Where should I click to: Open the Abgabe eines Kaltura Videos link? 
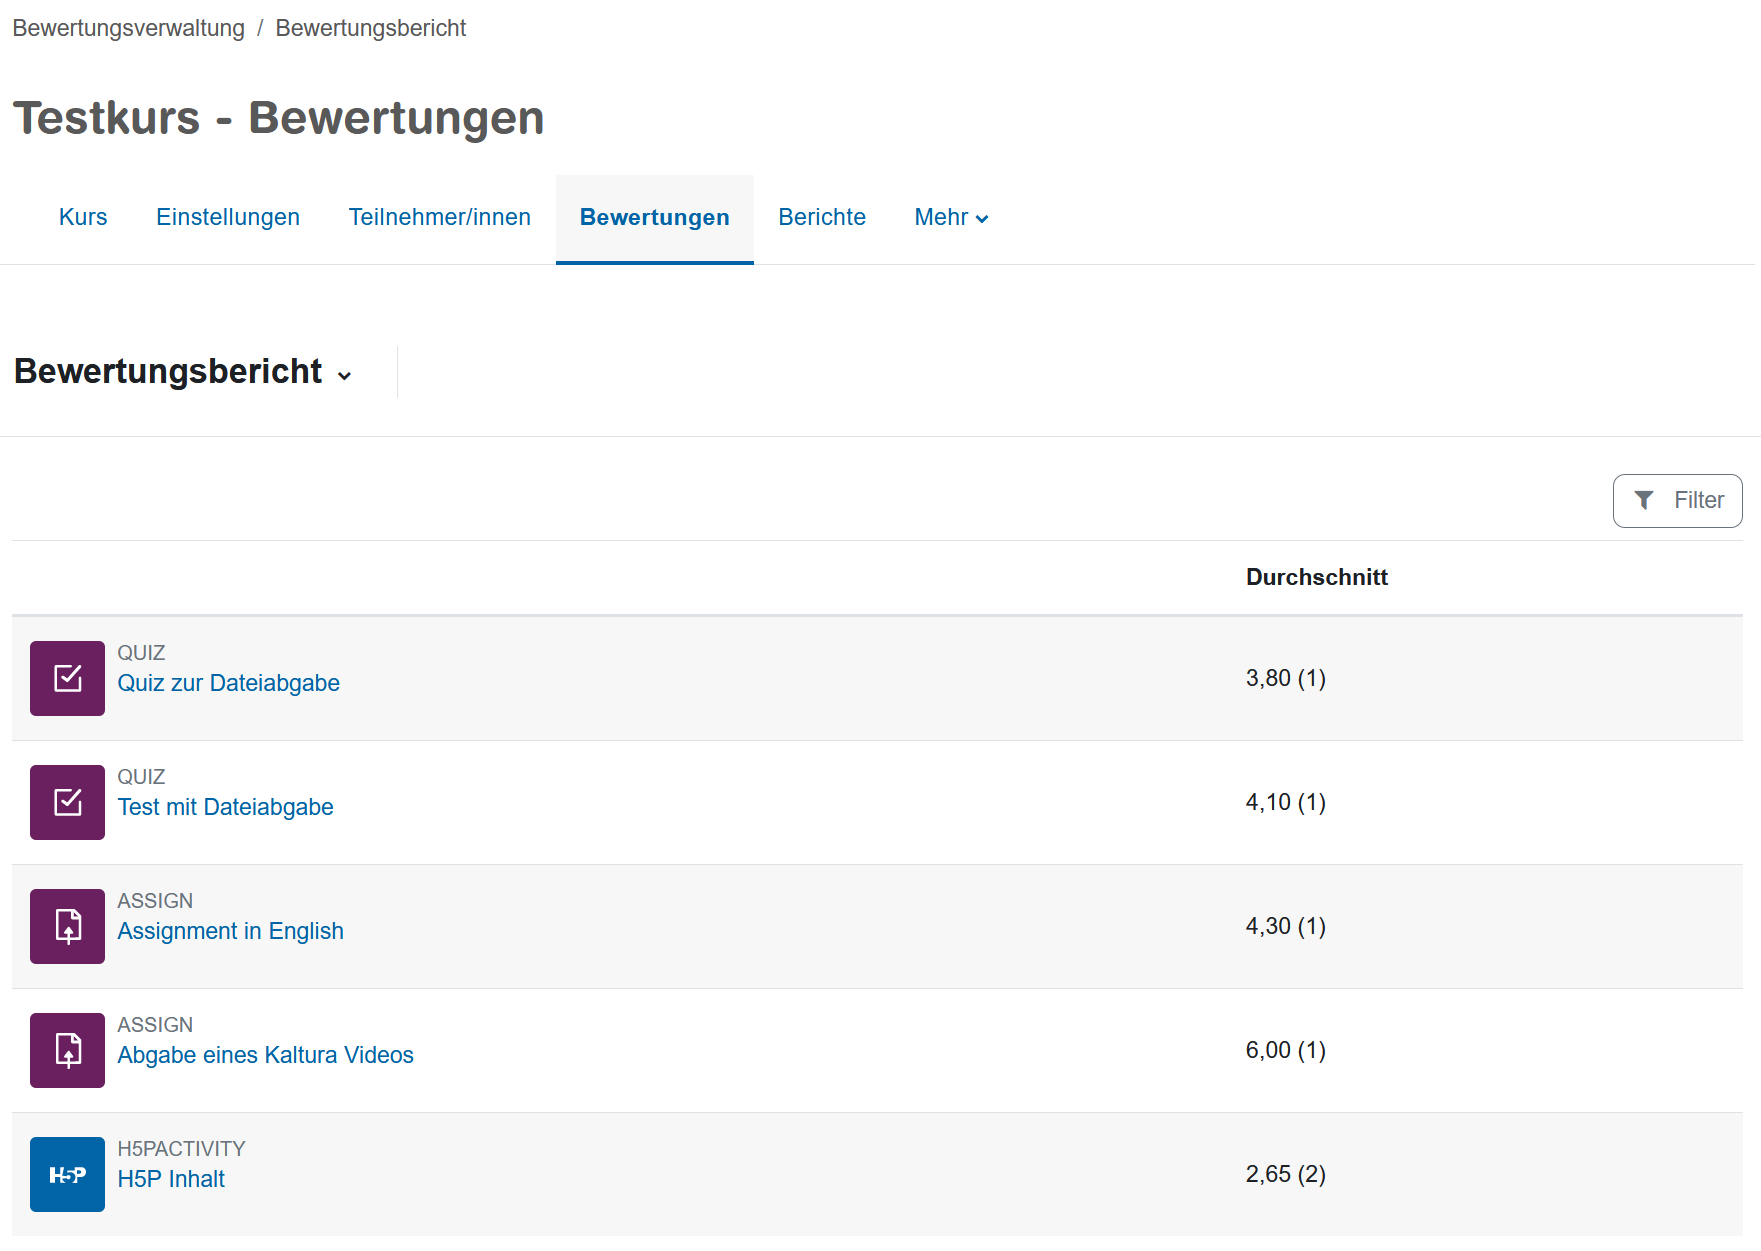(x=266, y=1055)
